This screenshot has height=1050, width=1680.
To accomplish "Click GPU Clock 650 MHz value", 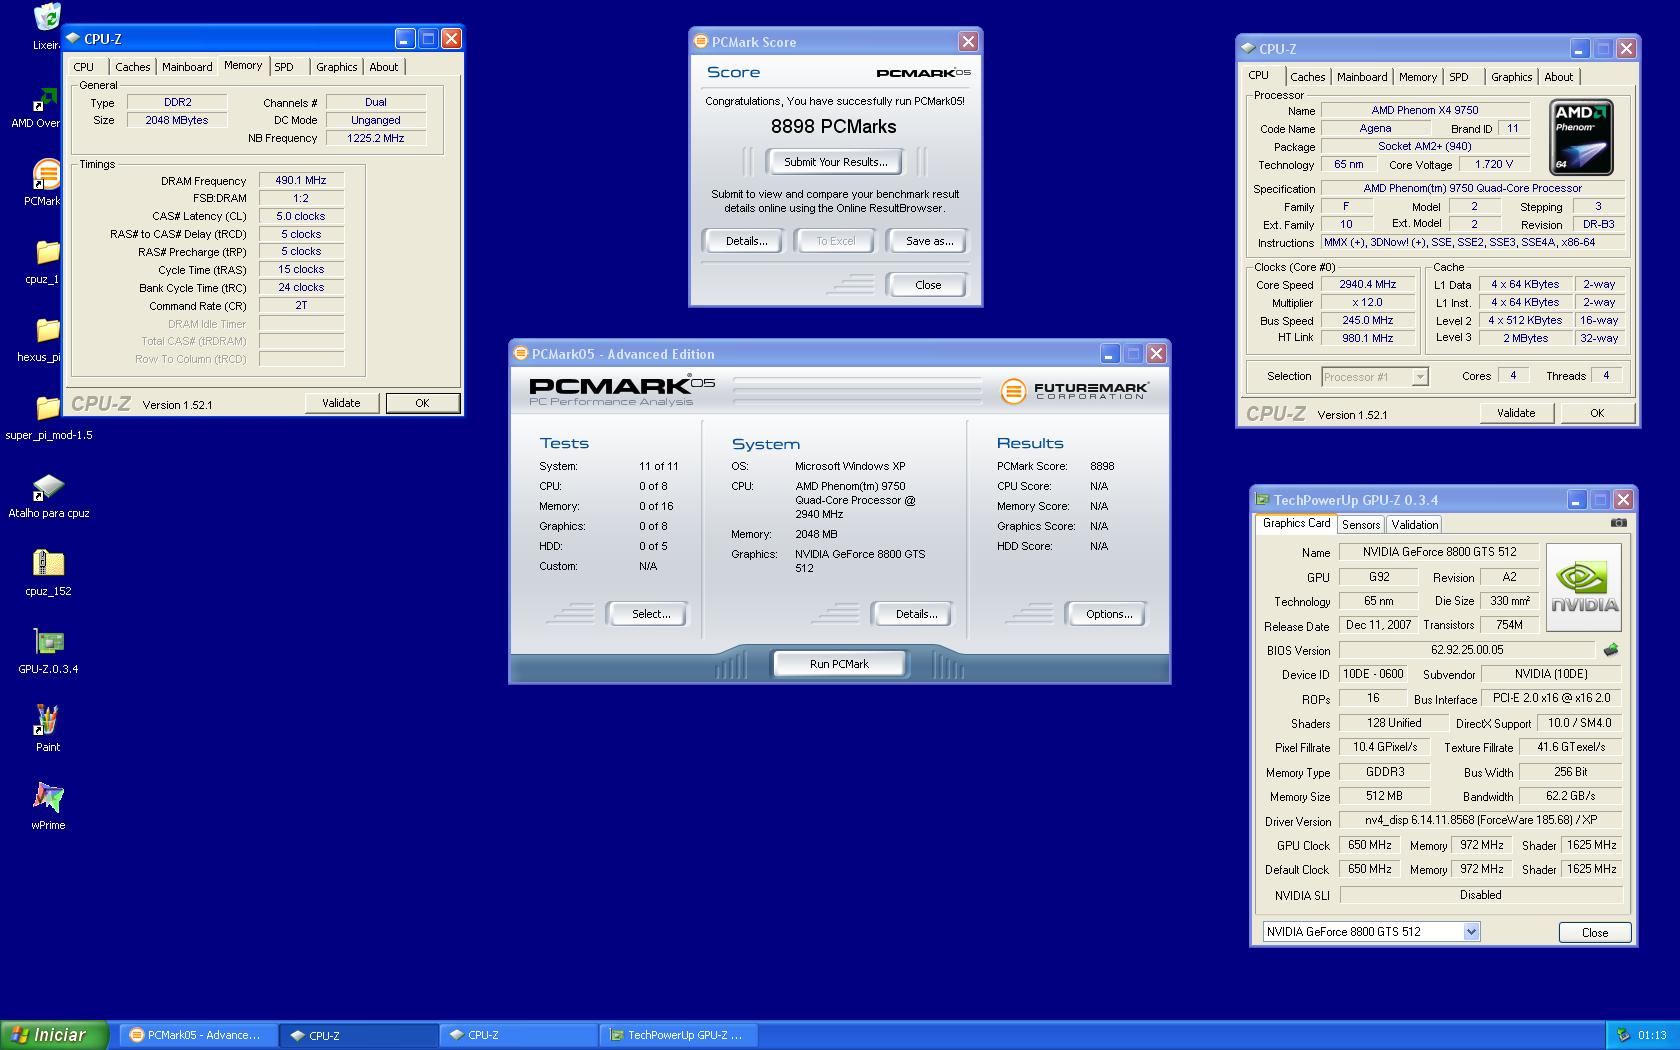I will [1369, 845].
